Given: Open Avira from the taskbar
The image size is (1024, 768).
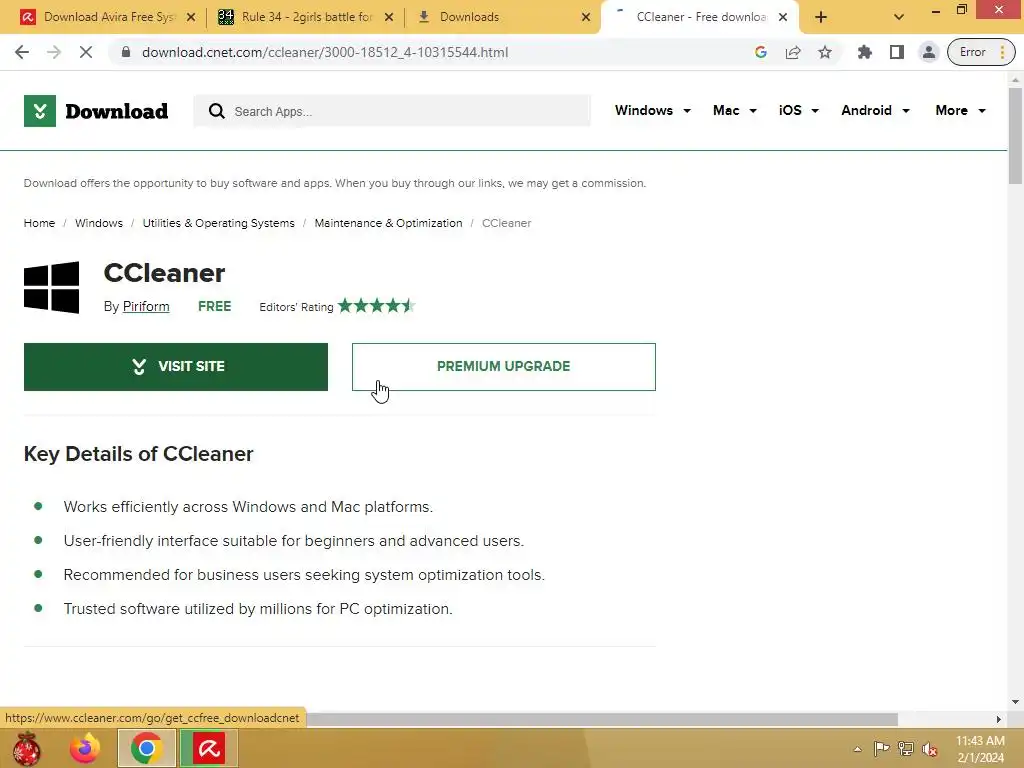Looking at the screenshot, I should pos(208,748).
